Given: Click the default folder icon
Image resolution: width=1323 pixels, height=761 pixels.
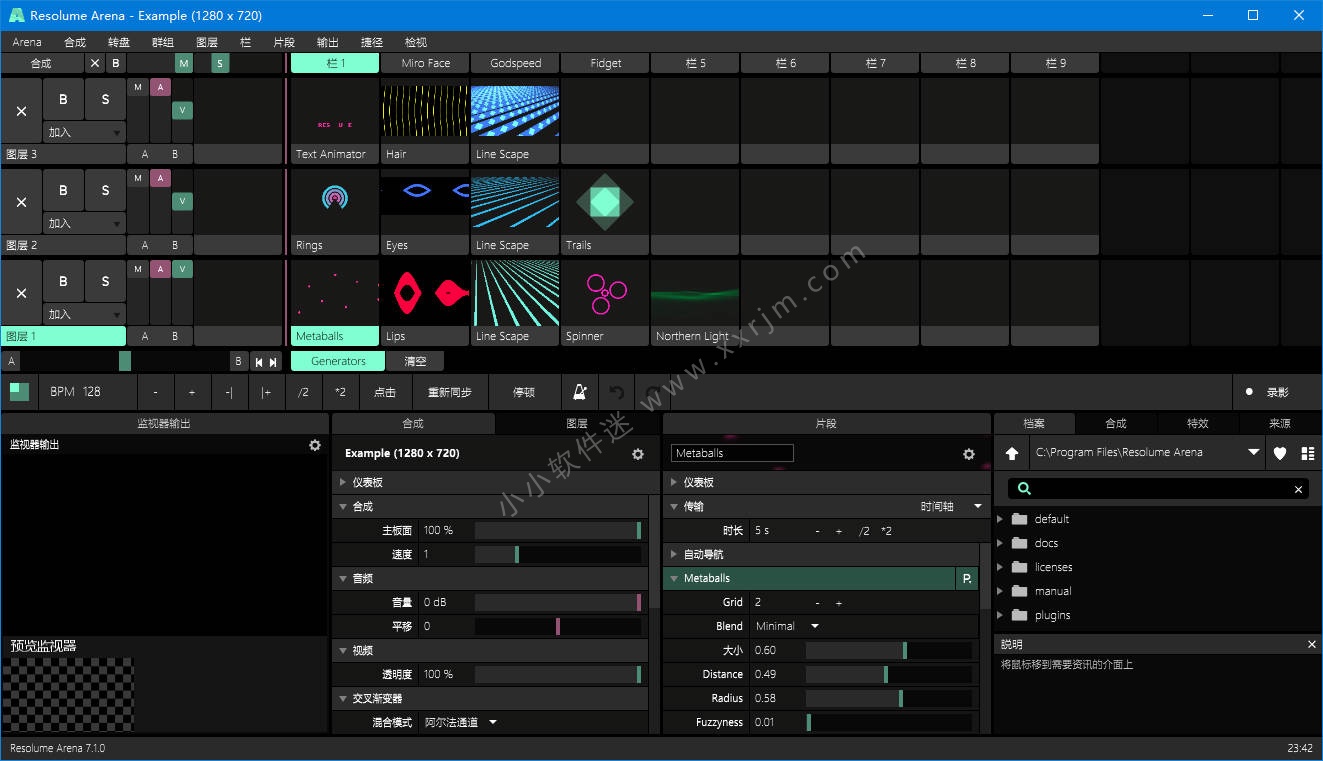Looking at the screenshot, I should click(x=1019, y=519).
